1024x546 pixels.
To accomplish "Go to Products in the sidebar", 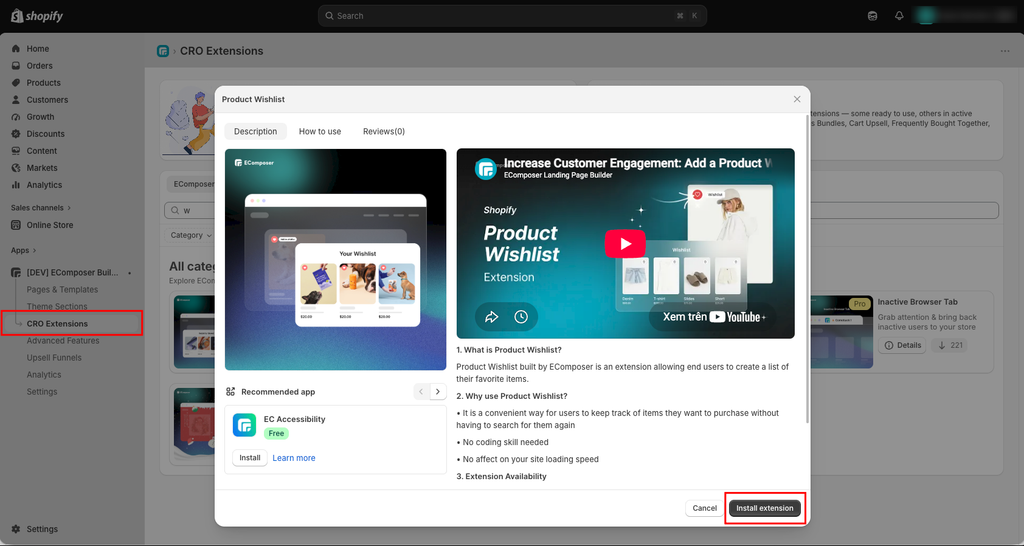I will pyautogui.click(x=43, y=82).
